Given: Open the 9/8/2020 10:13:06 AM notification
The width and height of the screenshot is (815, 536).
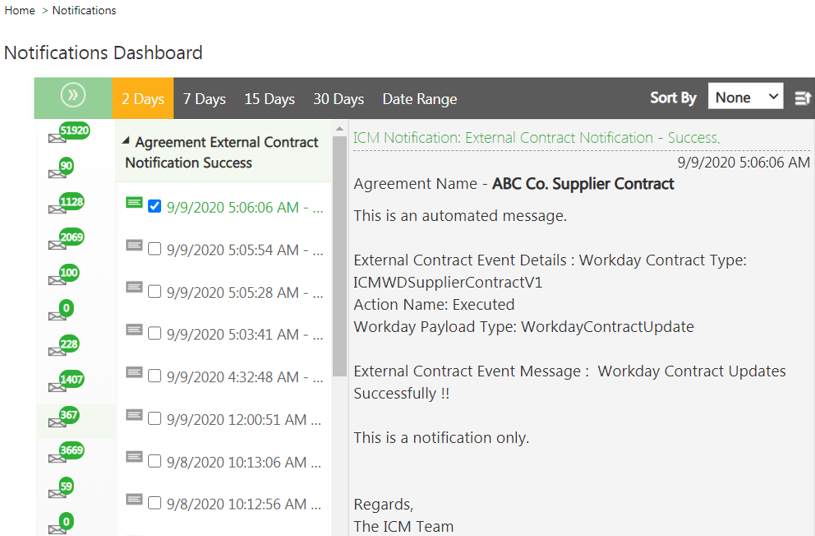Looking at the screenshot, I should click(243, 462).
